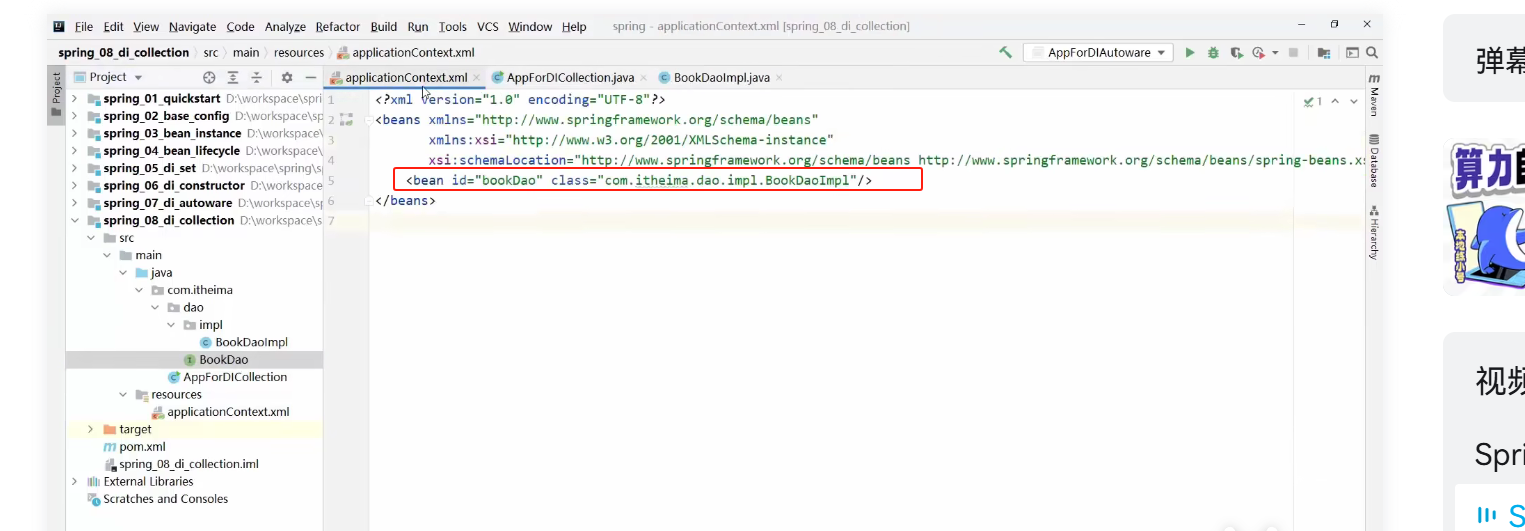
Task: Expand the spring_04_bean_lifecycle module
Action: click(74, 151)
